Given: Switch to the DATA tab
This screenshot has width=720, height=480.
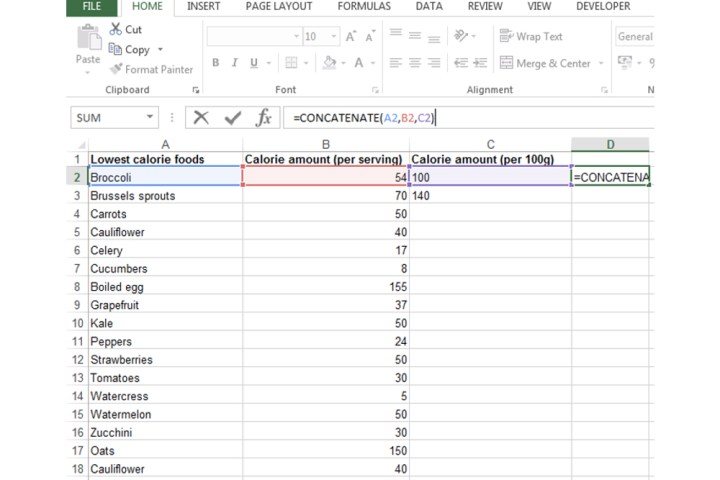Looking at the screenshot, I should (x=429, y=6).
